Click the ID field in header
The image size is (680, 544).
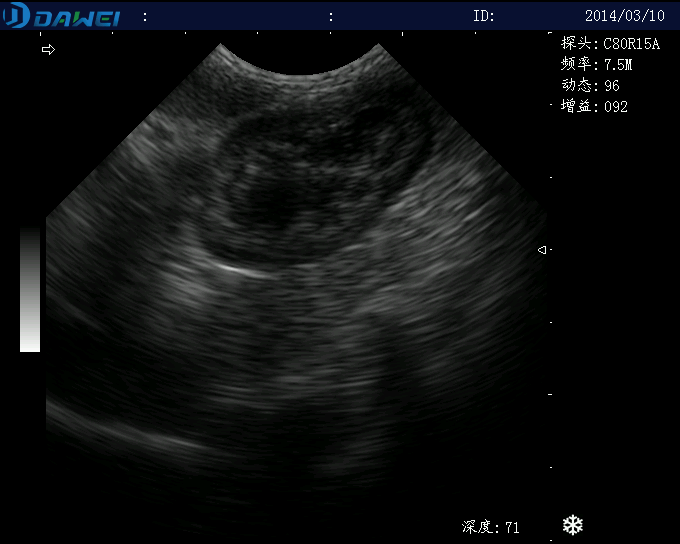tap(484, 16)
